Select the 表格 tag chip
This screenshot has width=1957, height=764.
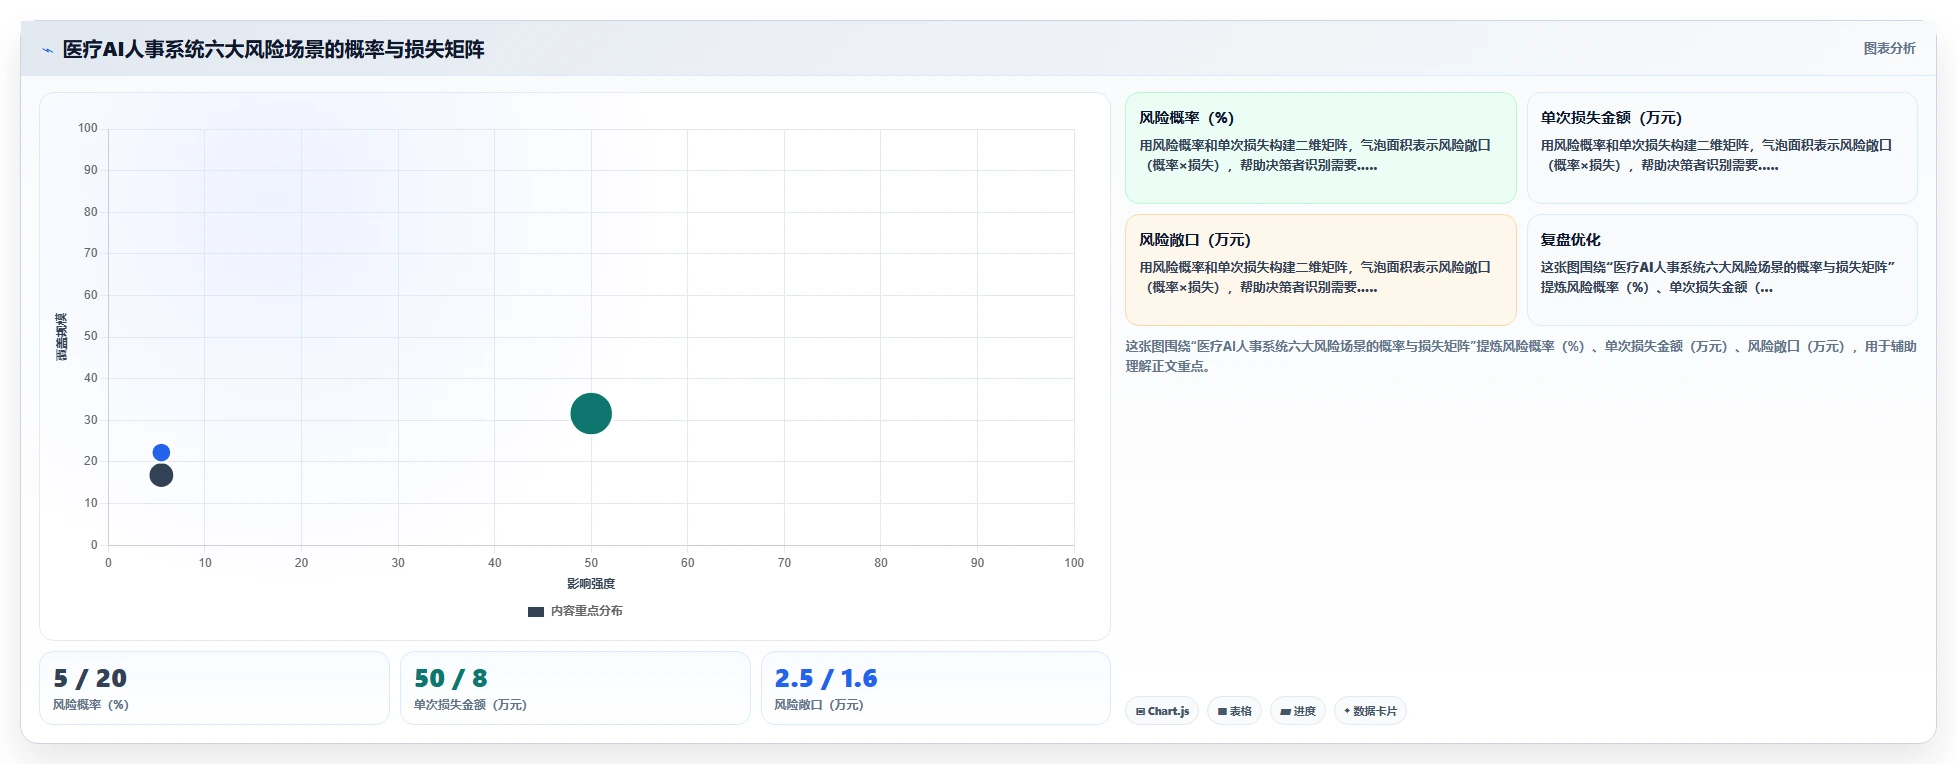pyautogui.click(x=1235, y=711)
